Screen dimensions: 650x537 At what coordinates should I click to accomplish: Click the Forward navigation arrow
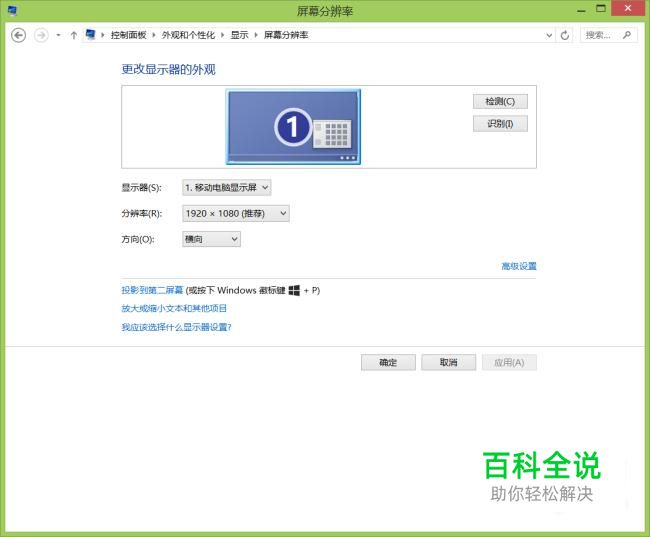click(x=41, y=35)
